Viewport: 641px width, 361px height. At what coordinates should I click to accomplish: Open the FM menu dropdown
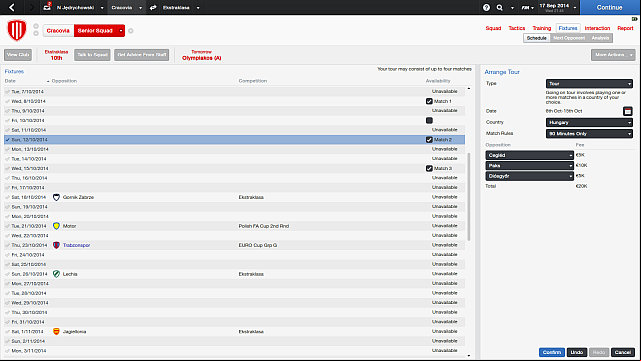click(527, 8)
